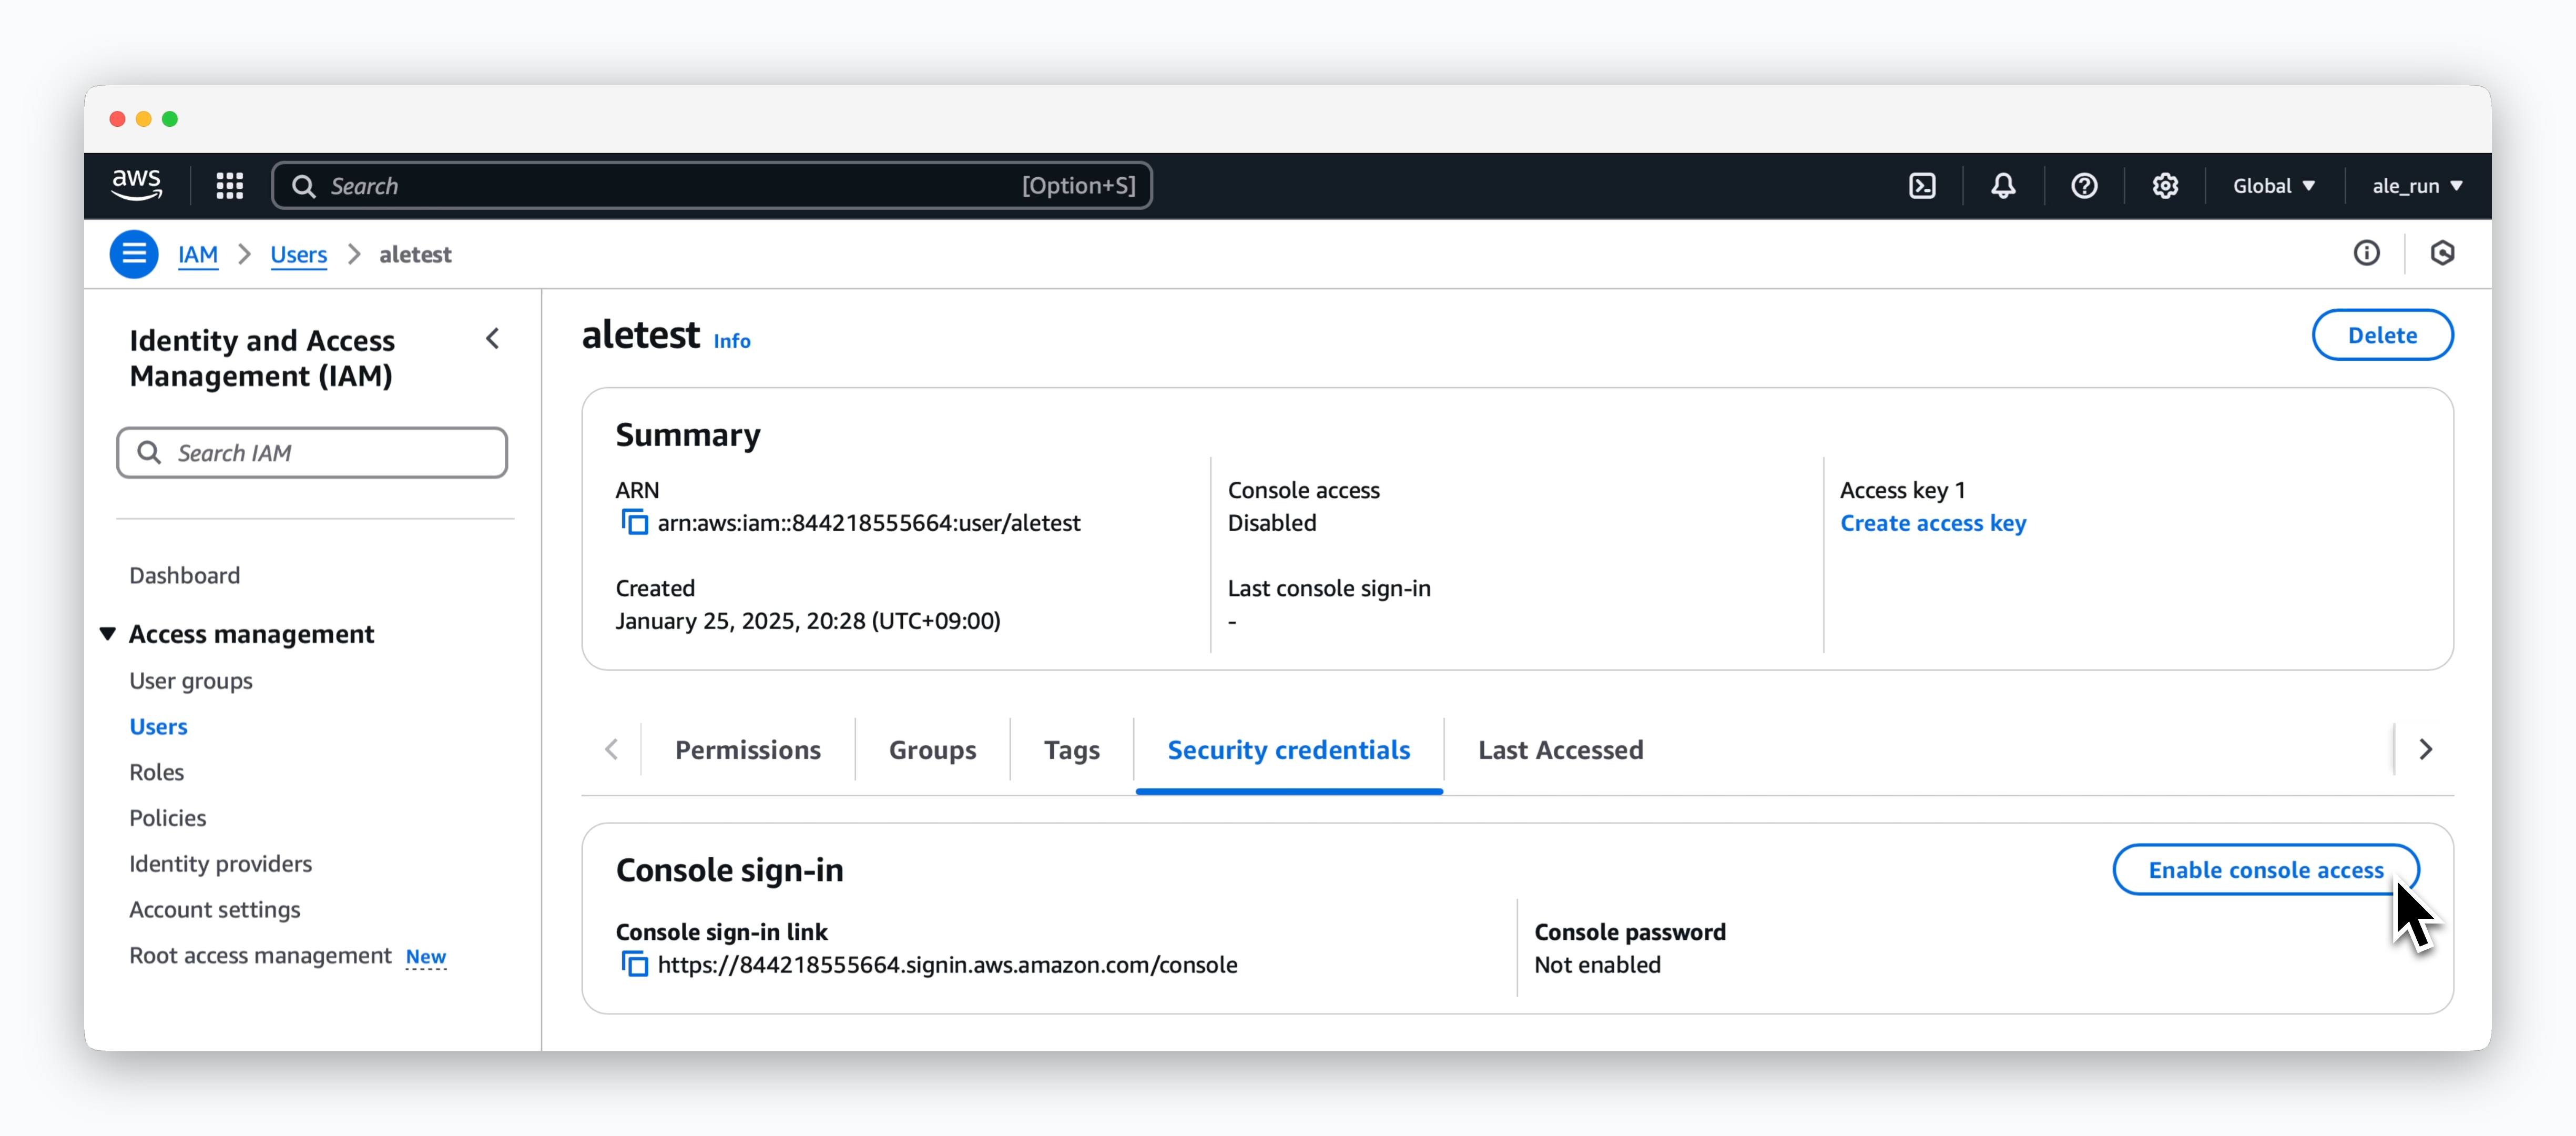Viewport: 2576px width, 1136px height.
Task: Open the ale_run account menu
Action: tap(2417, 186)
